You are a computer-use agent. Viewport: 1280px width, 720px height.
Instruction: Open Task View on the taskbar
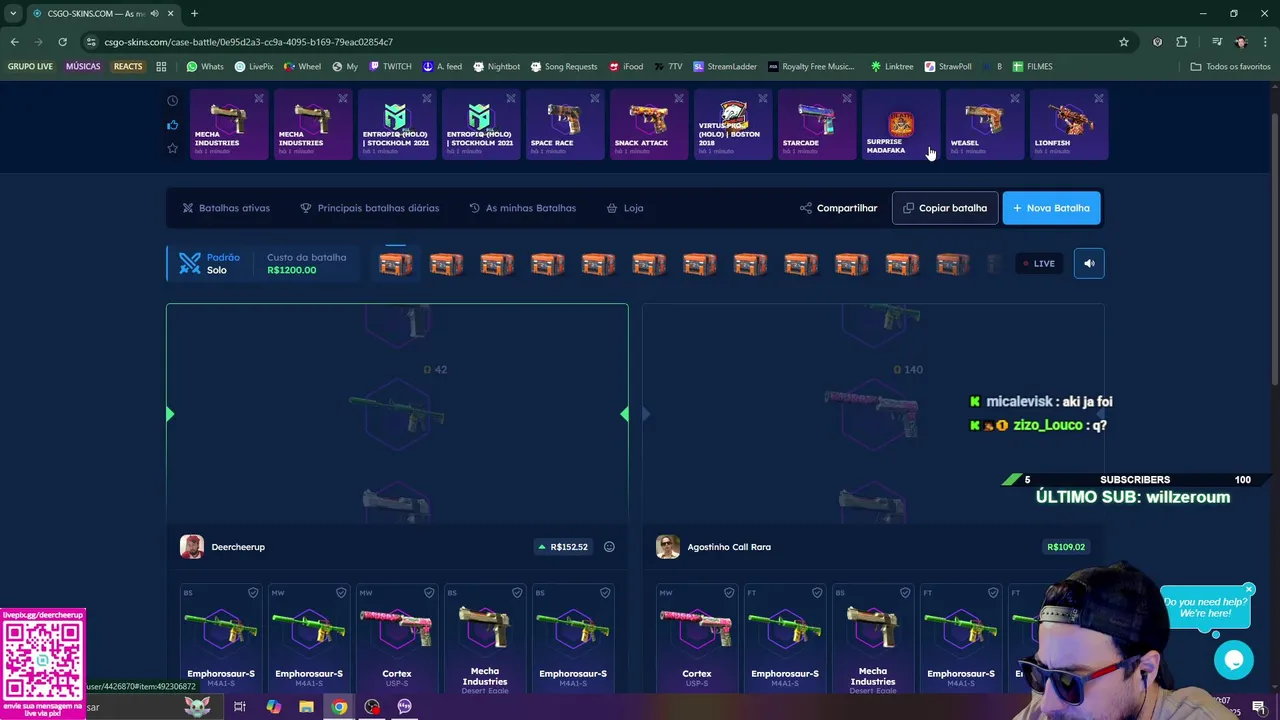[240, 707]
